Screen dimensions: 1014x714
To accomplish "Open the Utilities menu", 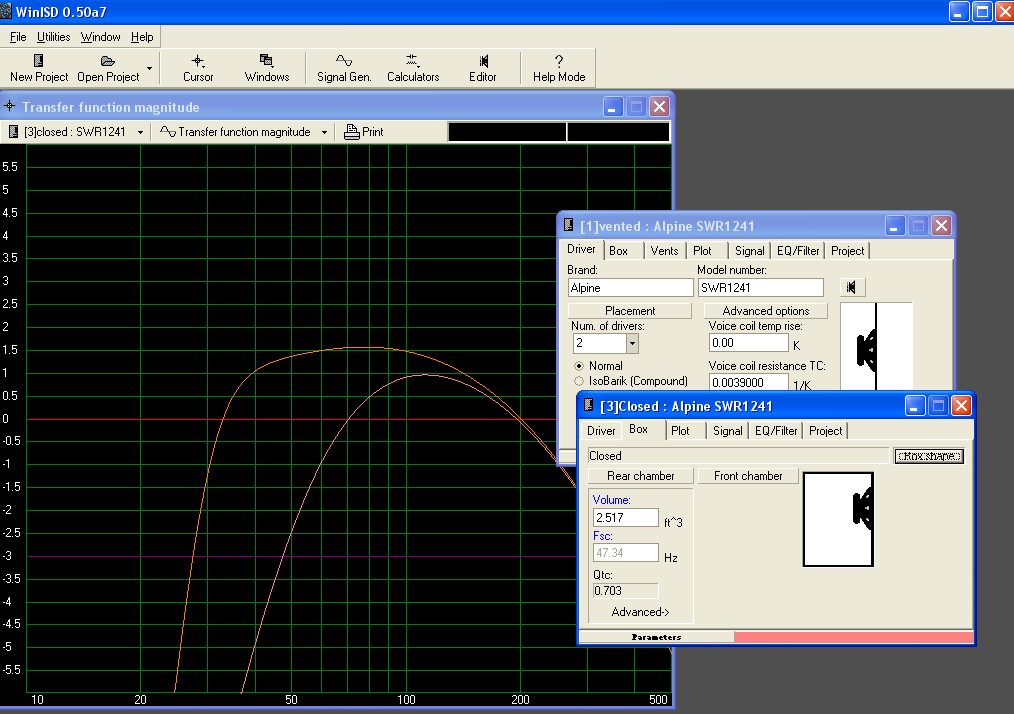I will [x=54, y=37].
